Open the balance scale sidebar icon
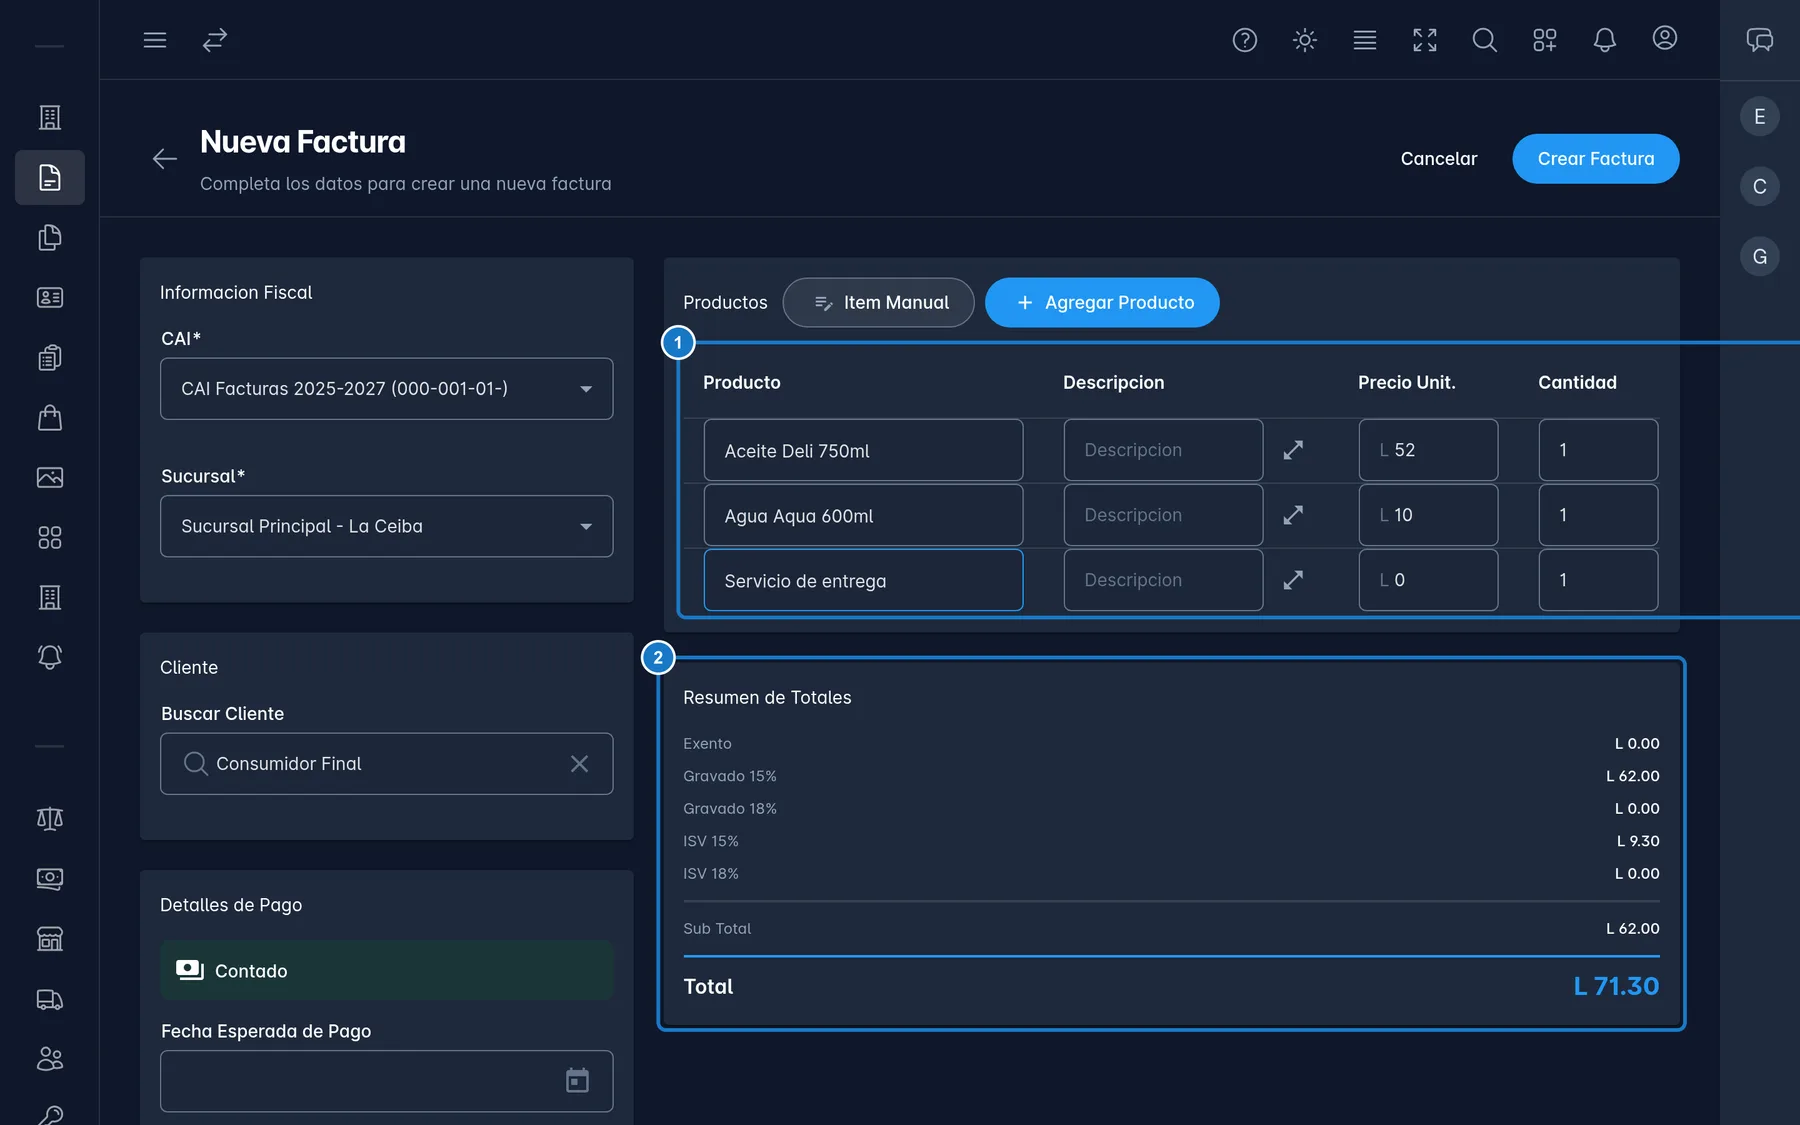The width and height of the screenshot is (1800, 1125). pyautogui.click(x=50, y=819)
